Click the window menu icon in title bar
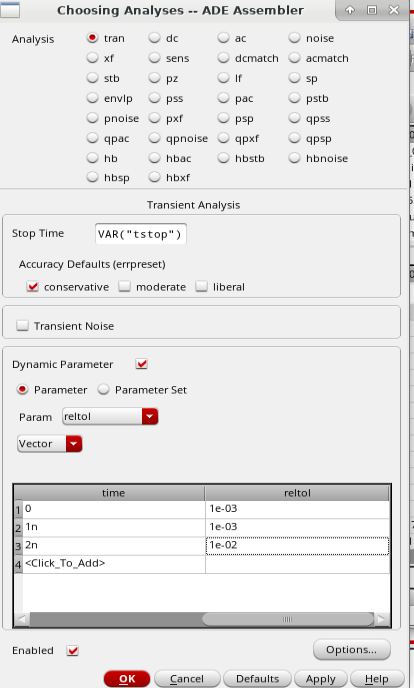Image resolution: width=414 pixels, height=688 pixels. [x=10, y=10]
